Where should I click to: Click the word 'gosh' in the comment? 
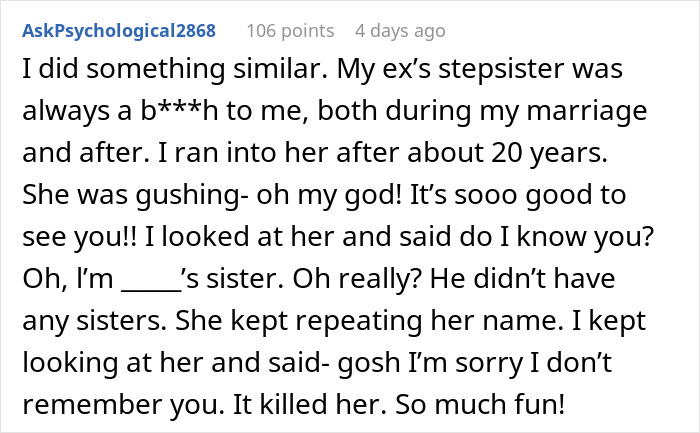(368, 362)
